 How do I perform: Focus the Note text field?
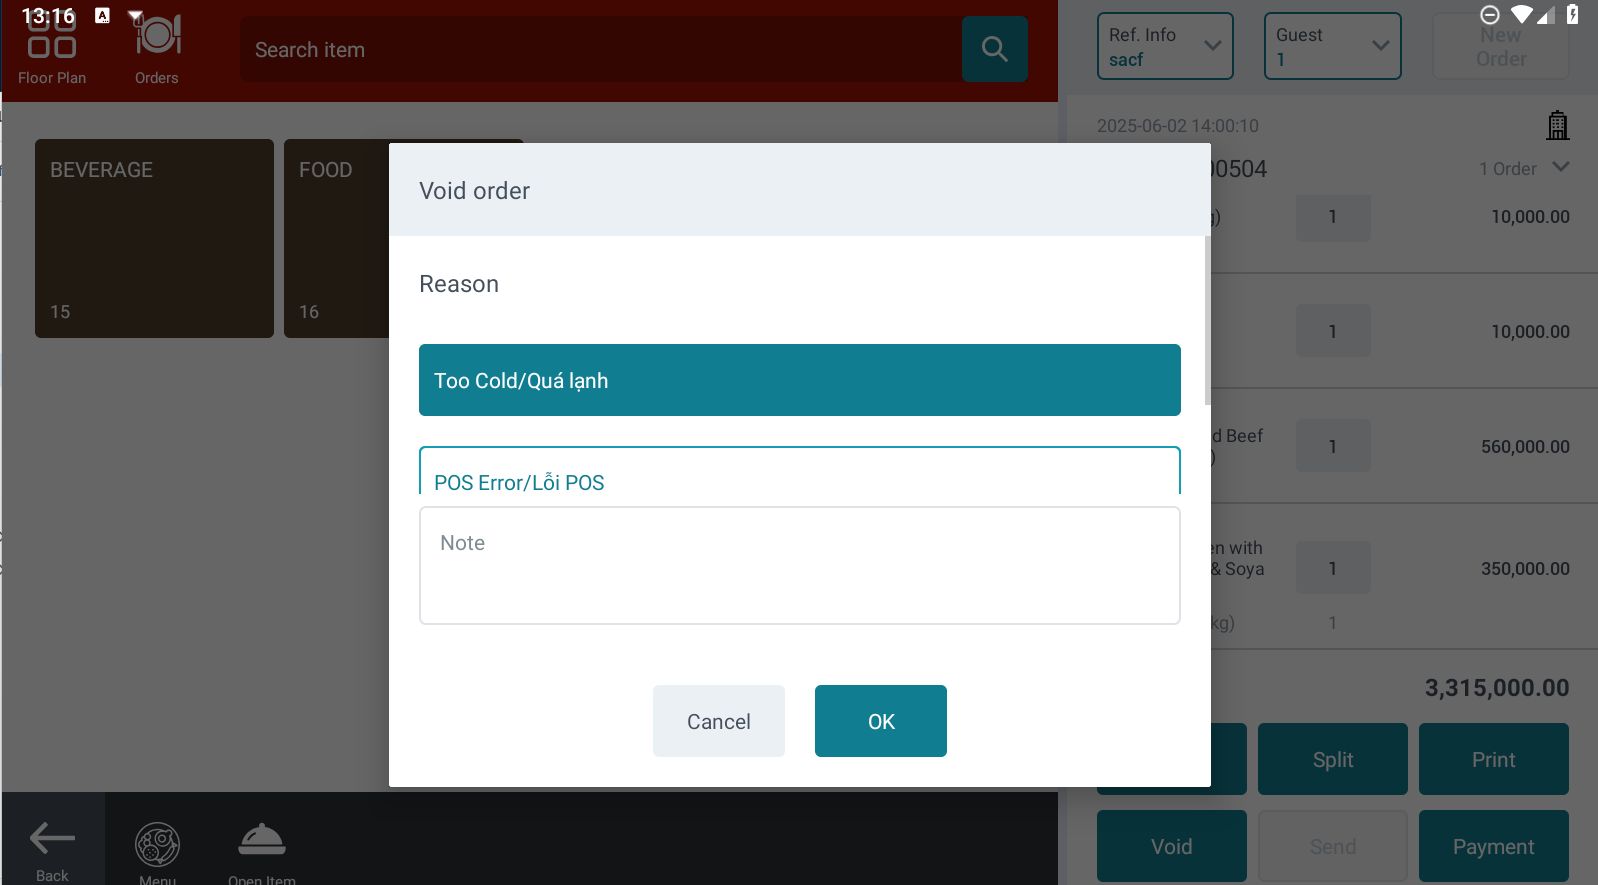(800, 566)
